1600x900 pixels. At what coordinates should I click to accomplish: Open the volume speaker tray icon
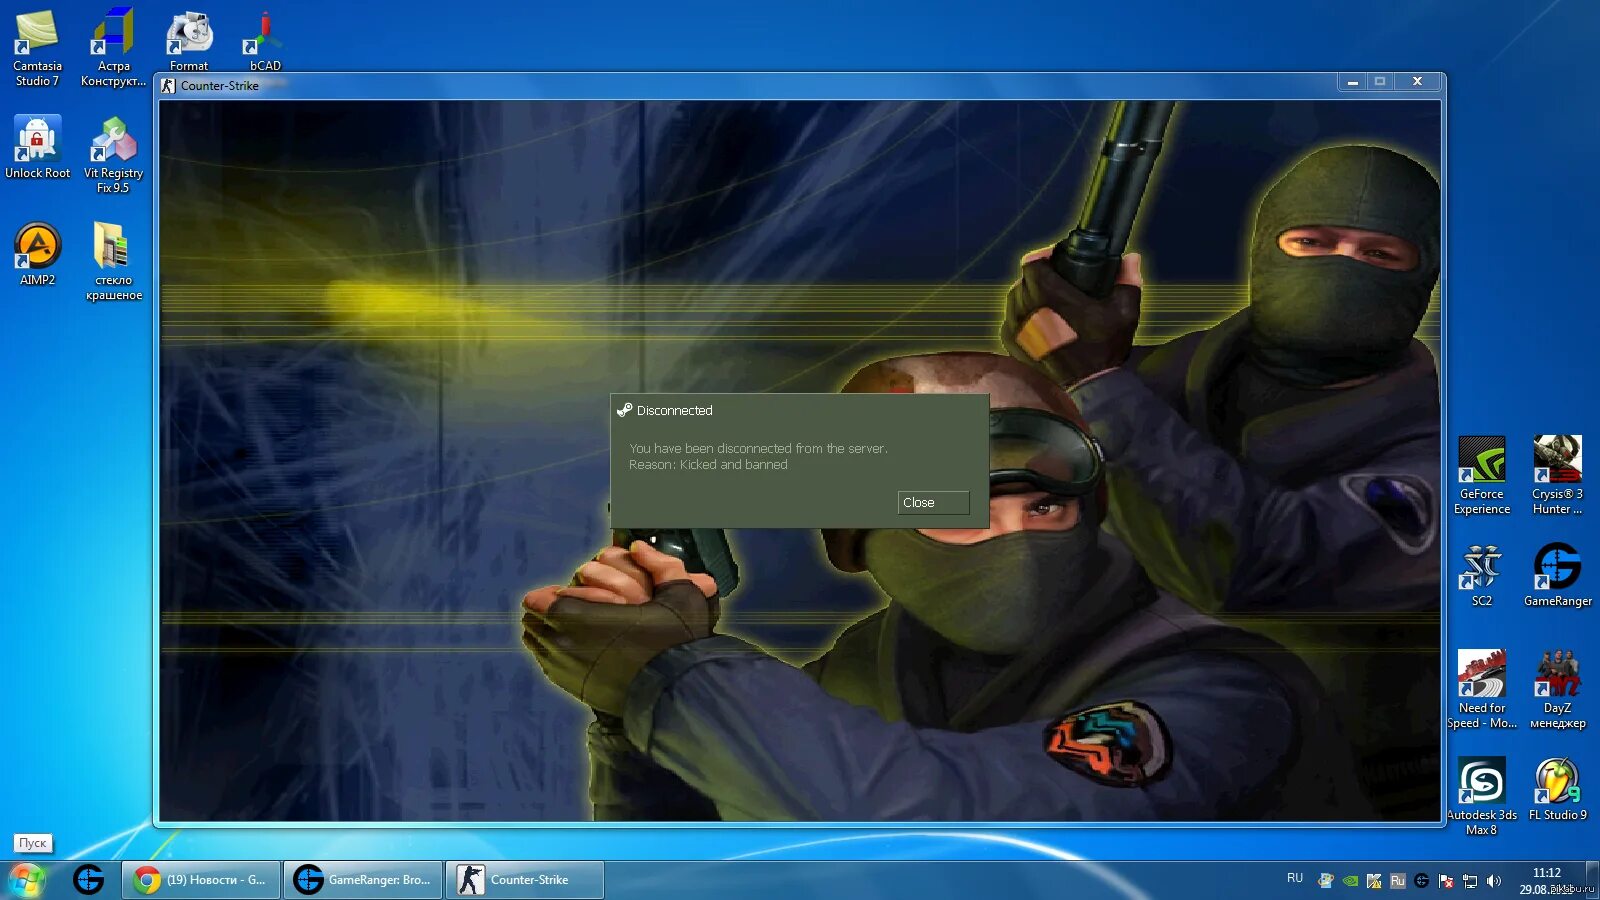pos(1494,881)
